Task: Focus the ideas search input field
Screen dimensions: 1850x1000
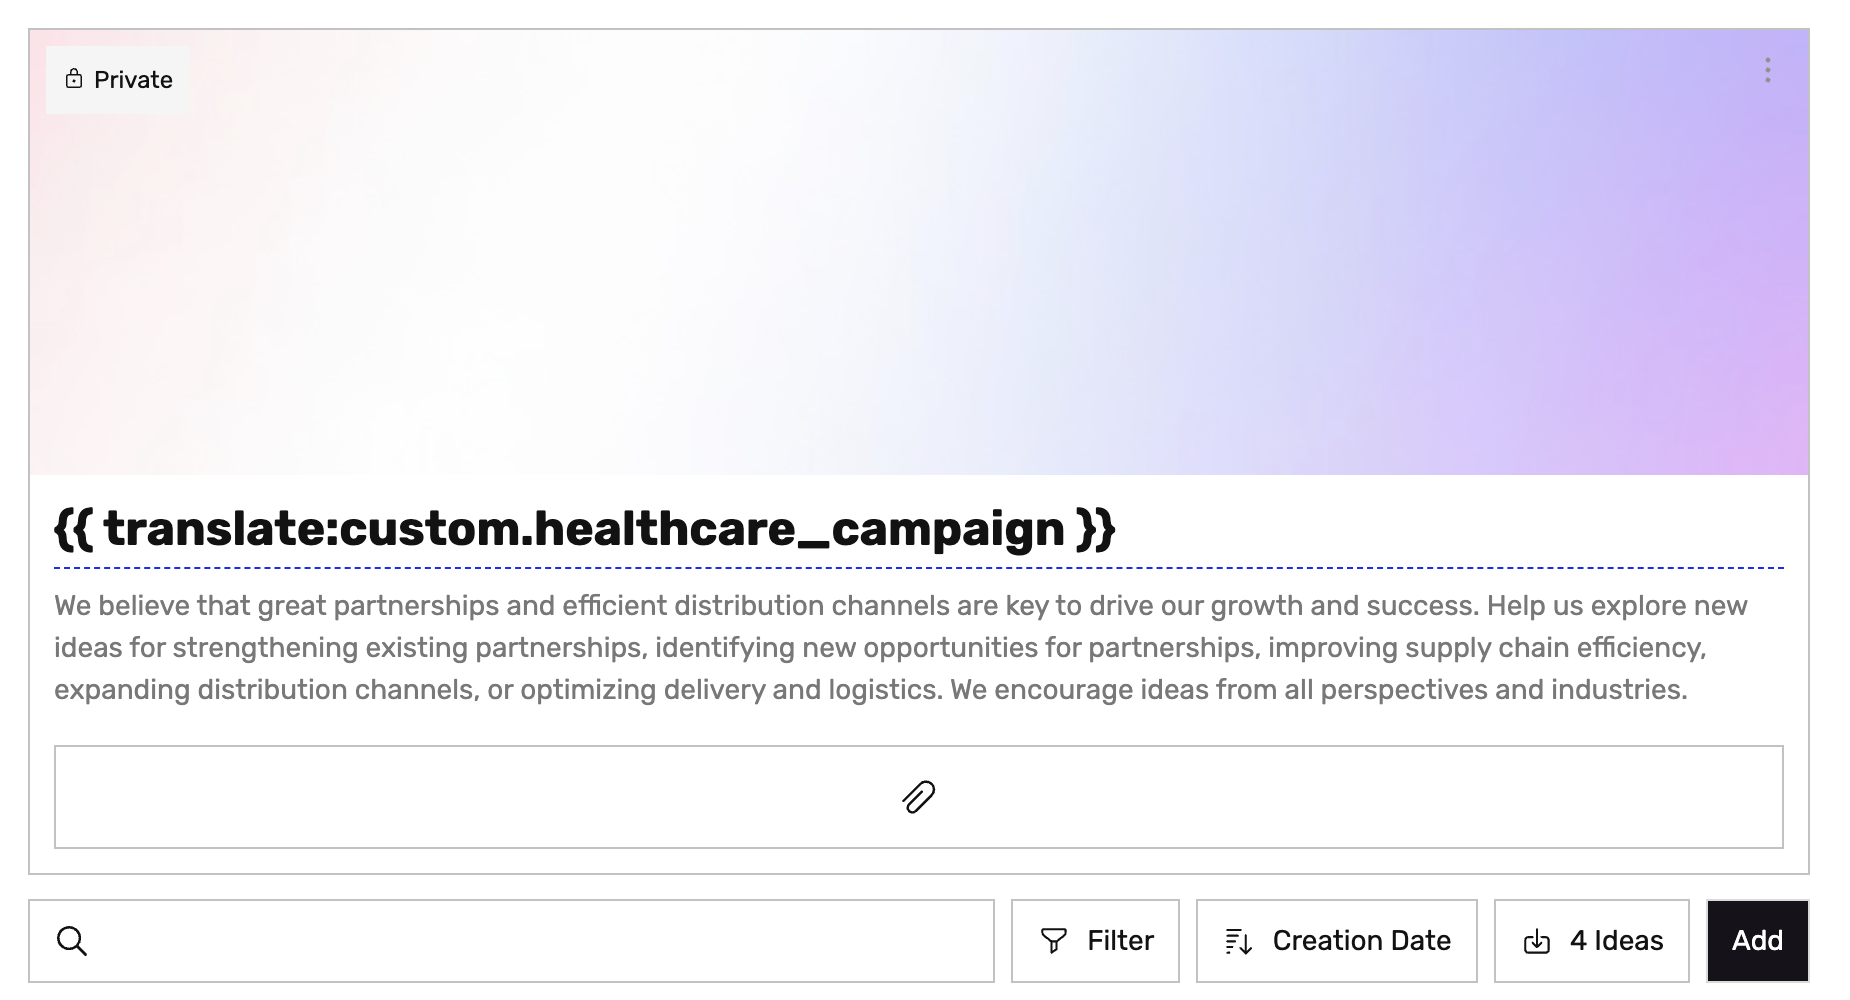Action: tap(540, 941)
